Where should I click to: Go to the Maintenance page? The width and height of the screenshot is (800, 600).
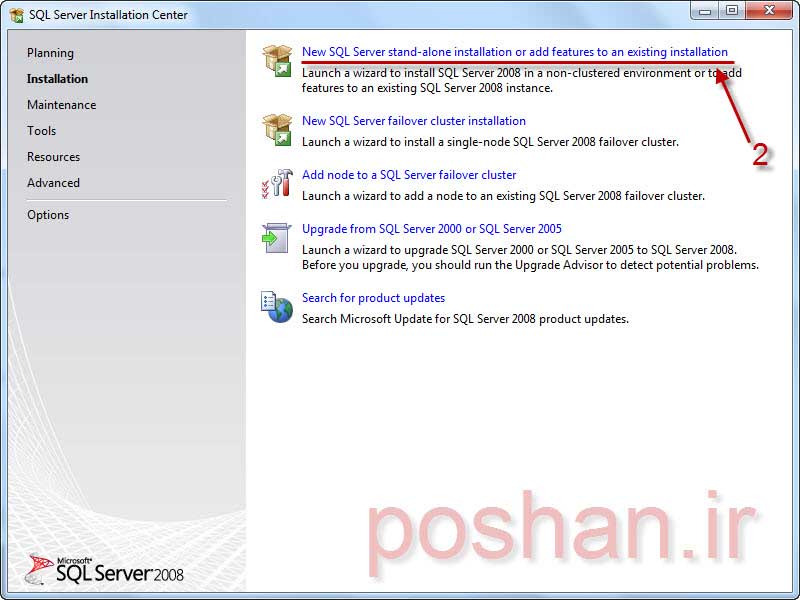click(61, 105)
